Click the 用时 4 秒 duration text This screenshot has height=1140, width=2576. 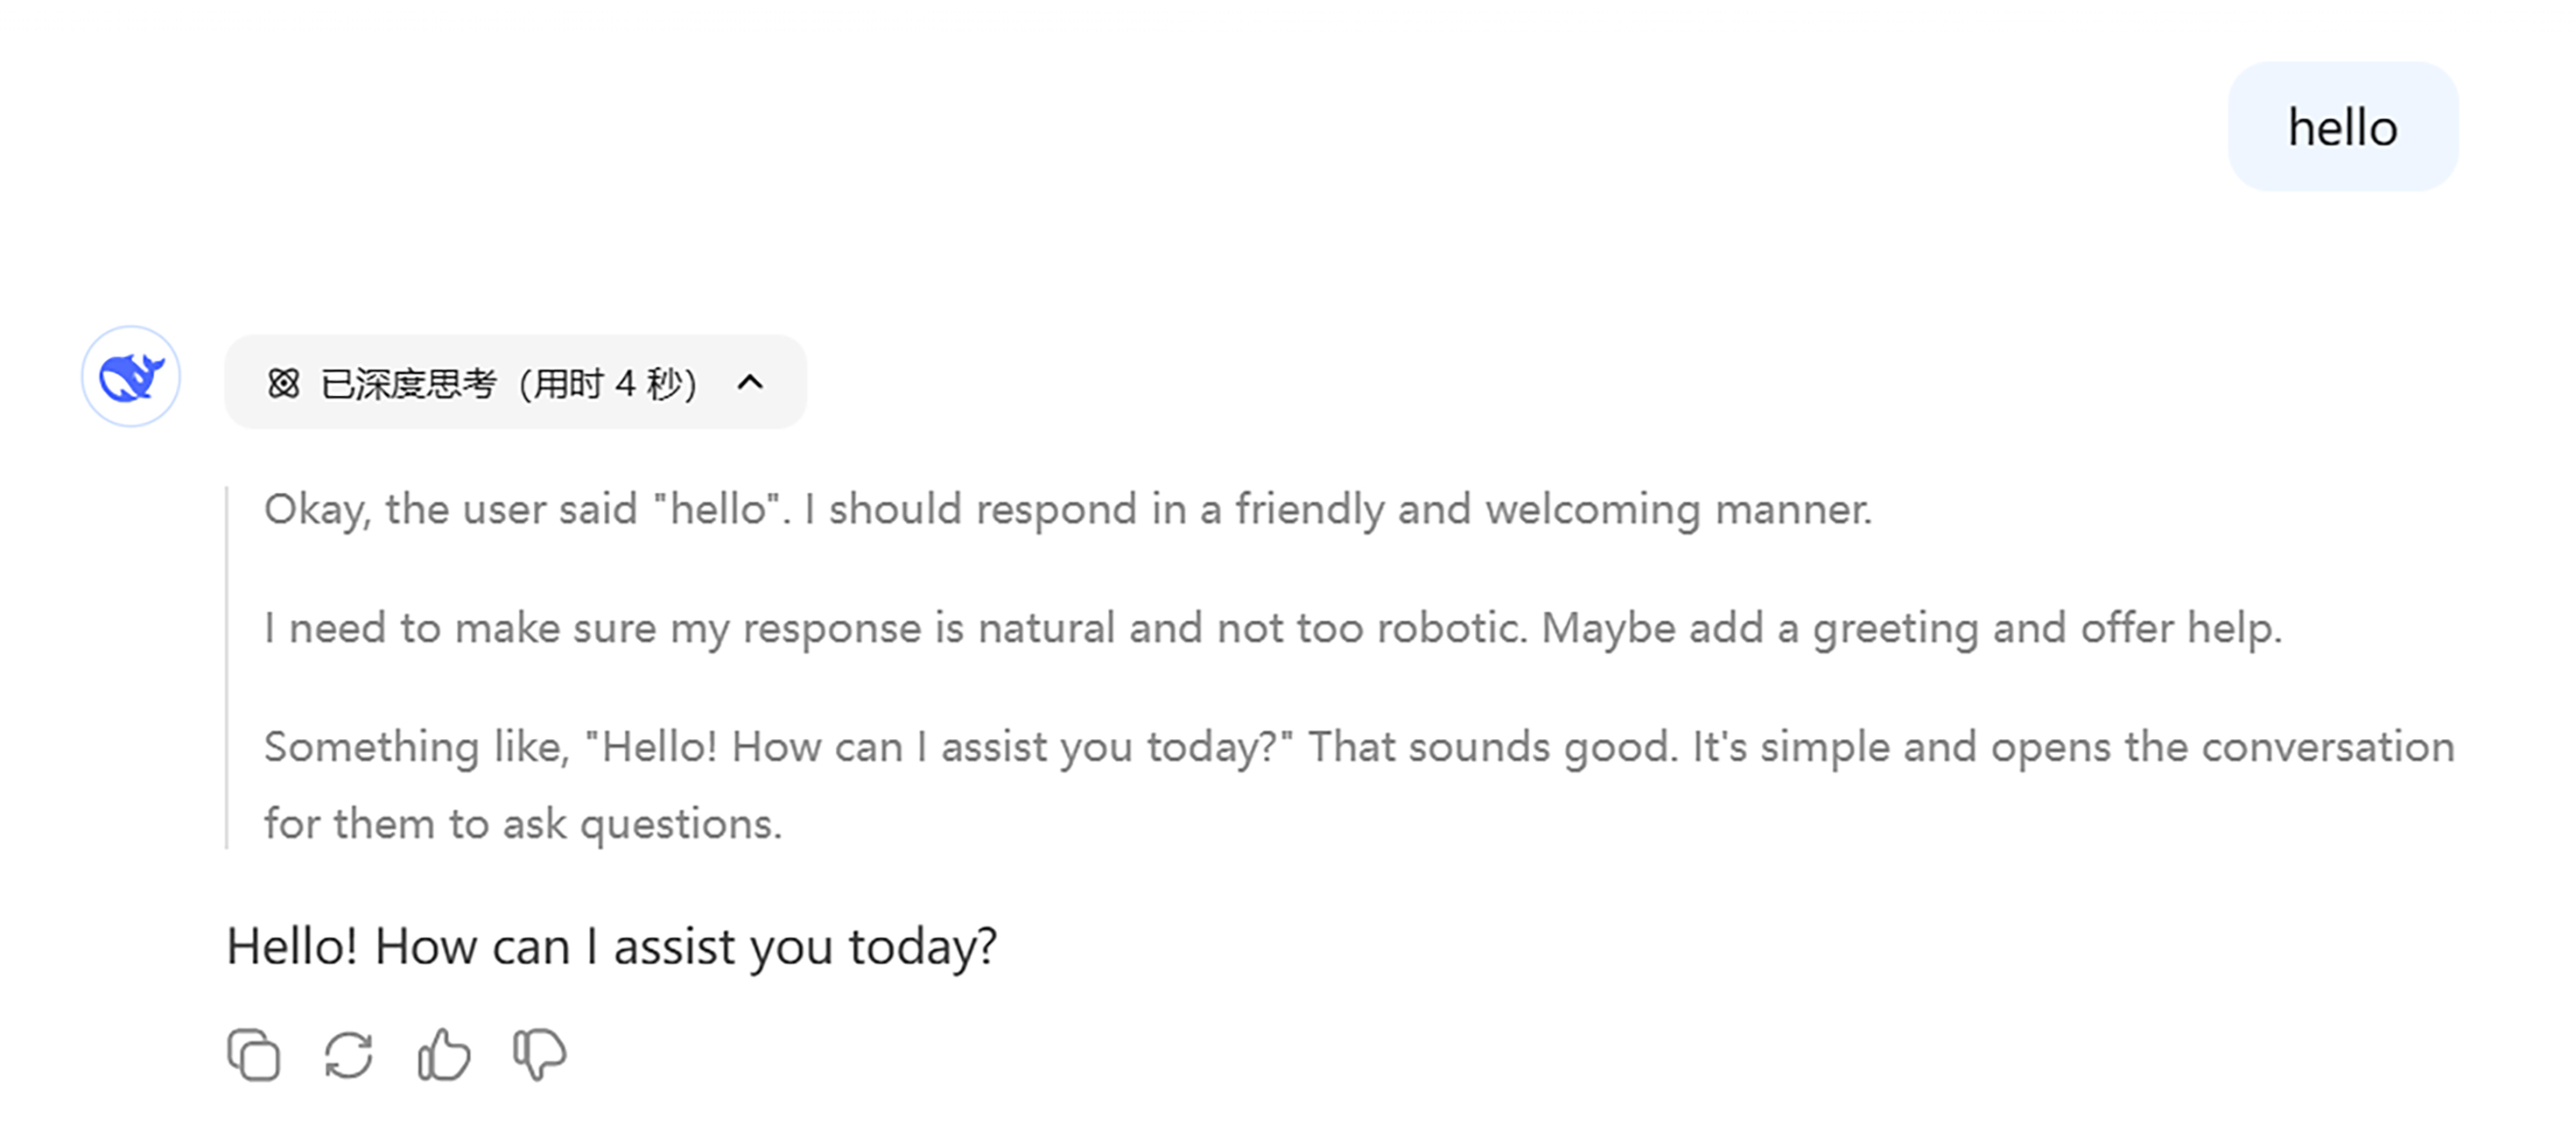[x=611, y=384]
